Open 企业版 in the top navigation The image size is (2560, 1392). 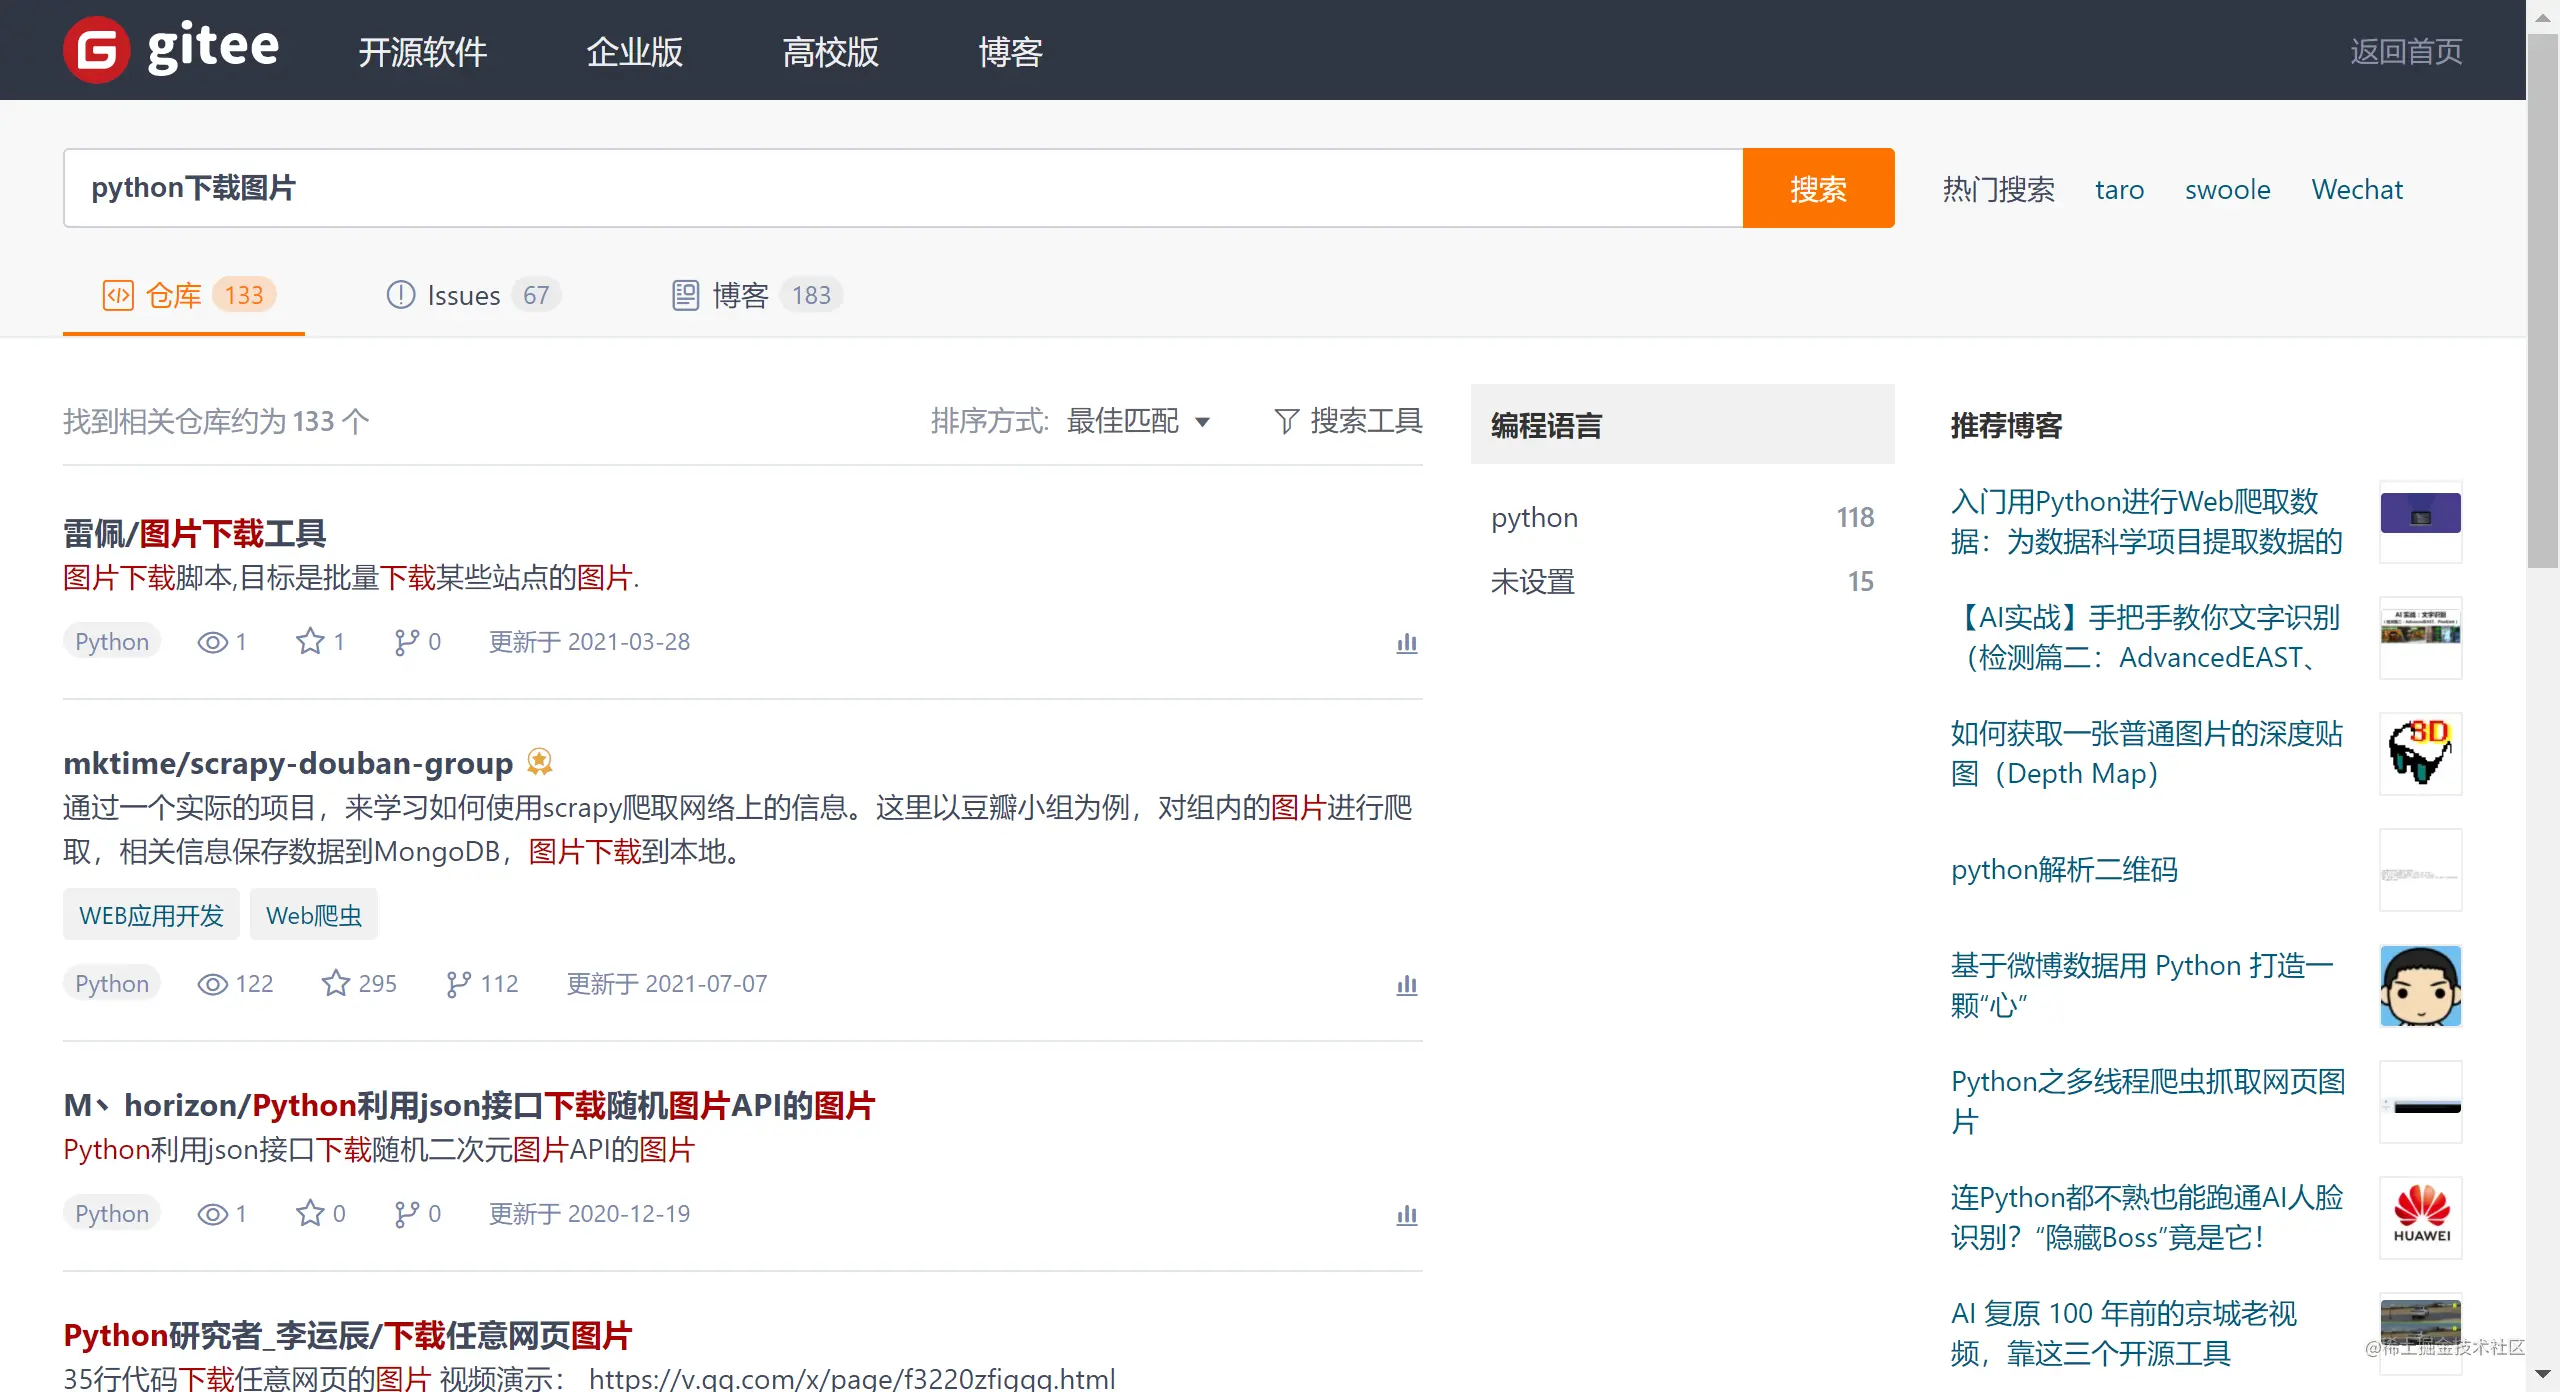[635, 51]
